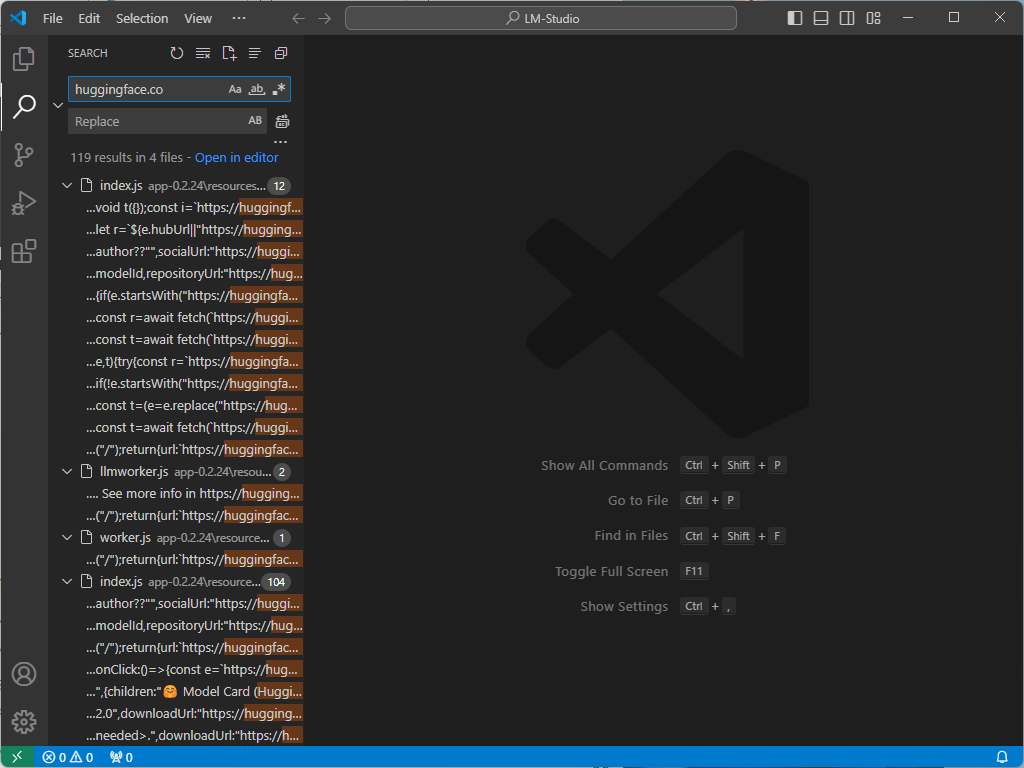Open result '...void t({});const i=`https://'

(x=194, y=208)
